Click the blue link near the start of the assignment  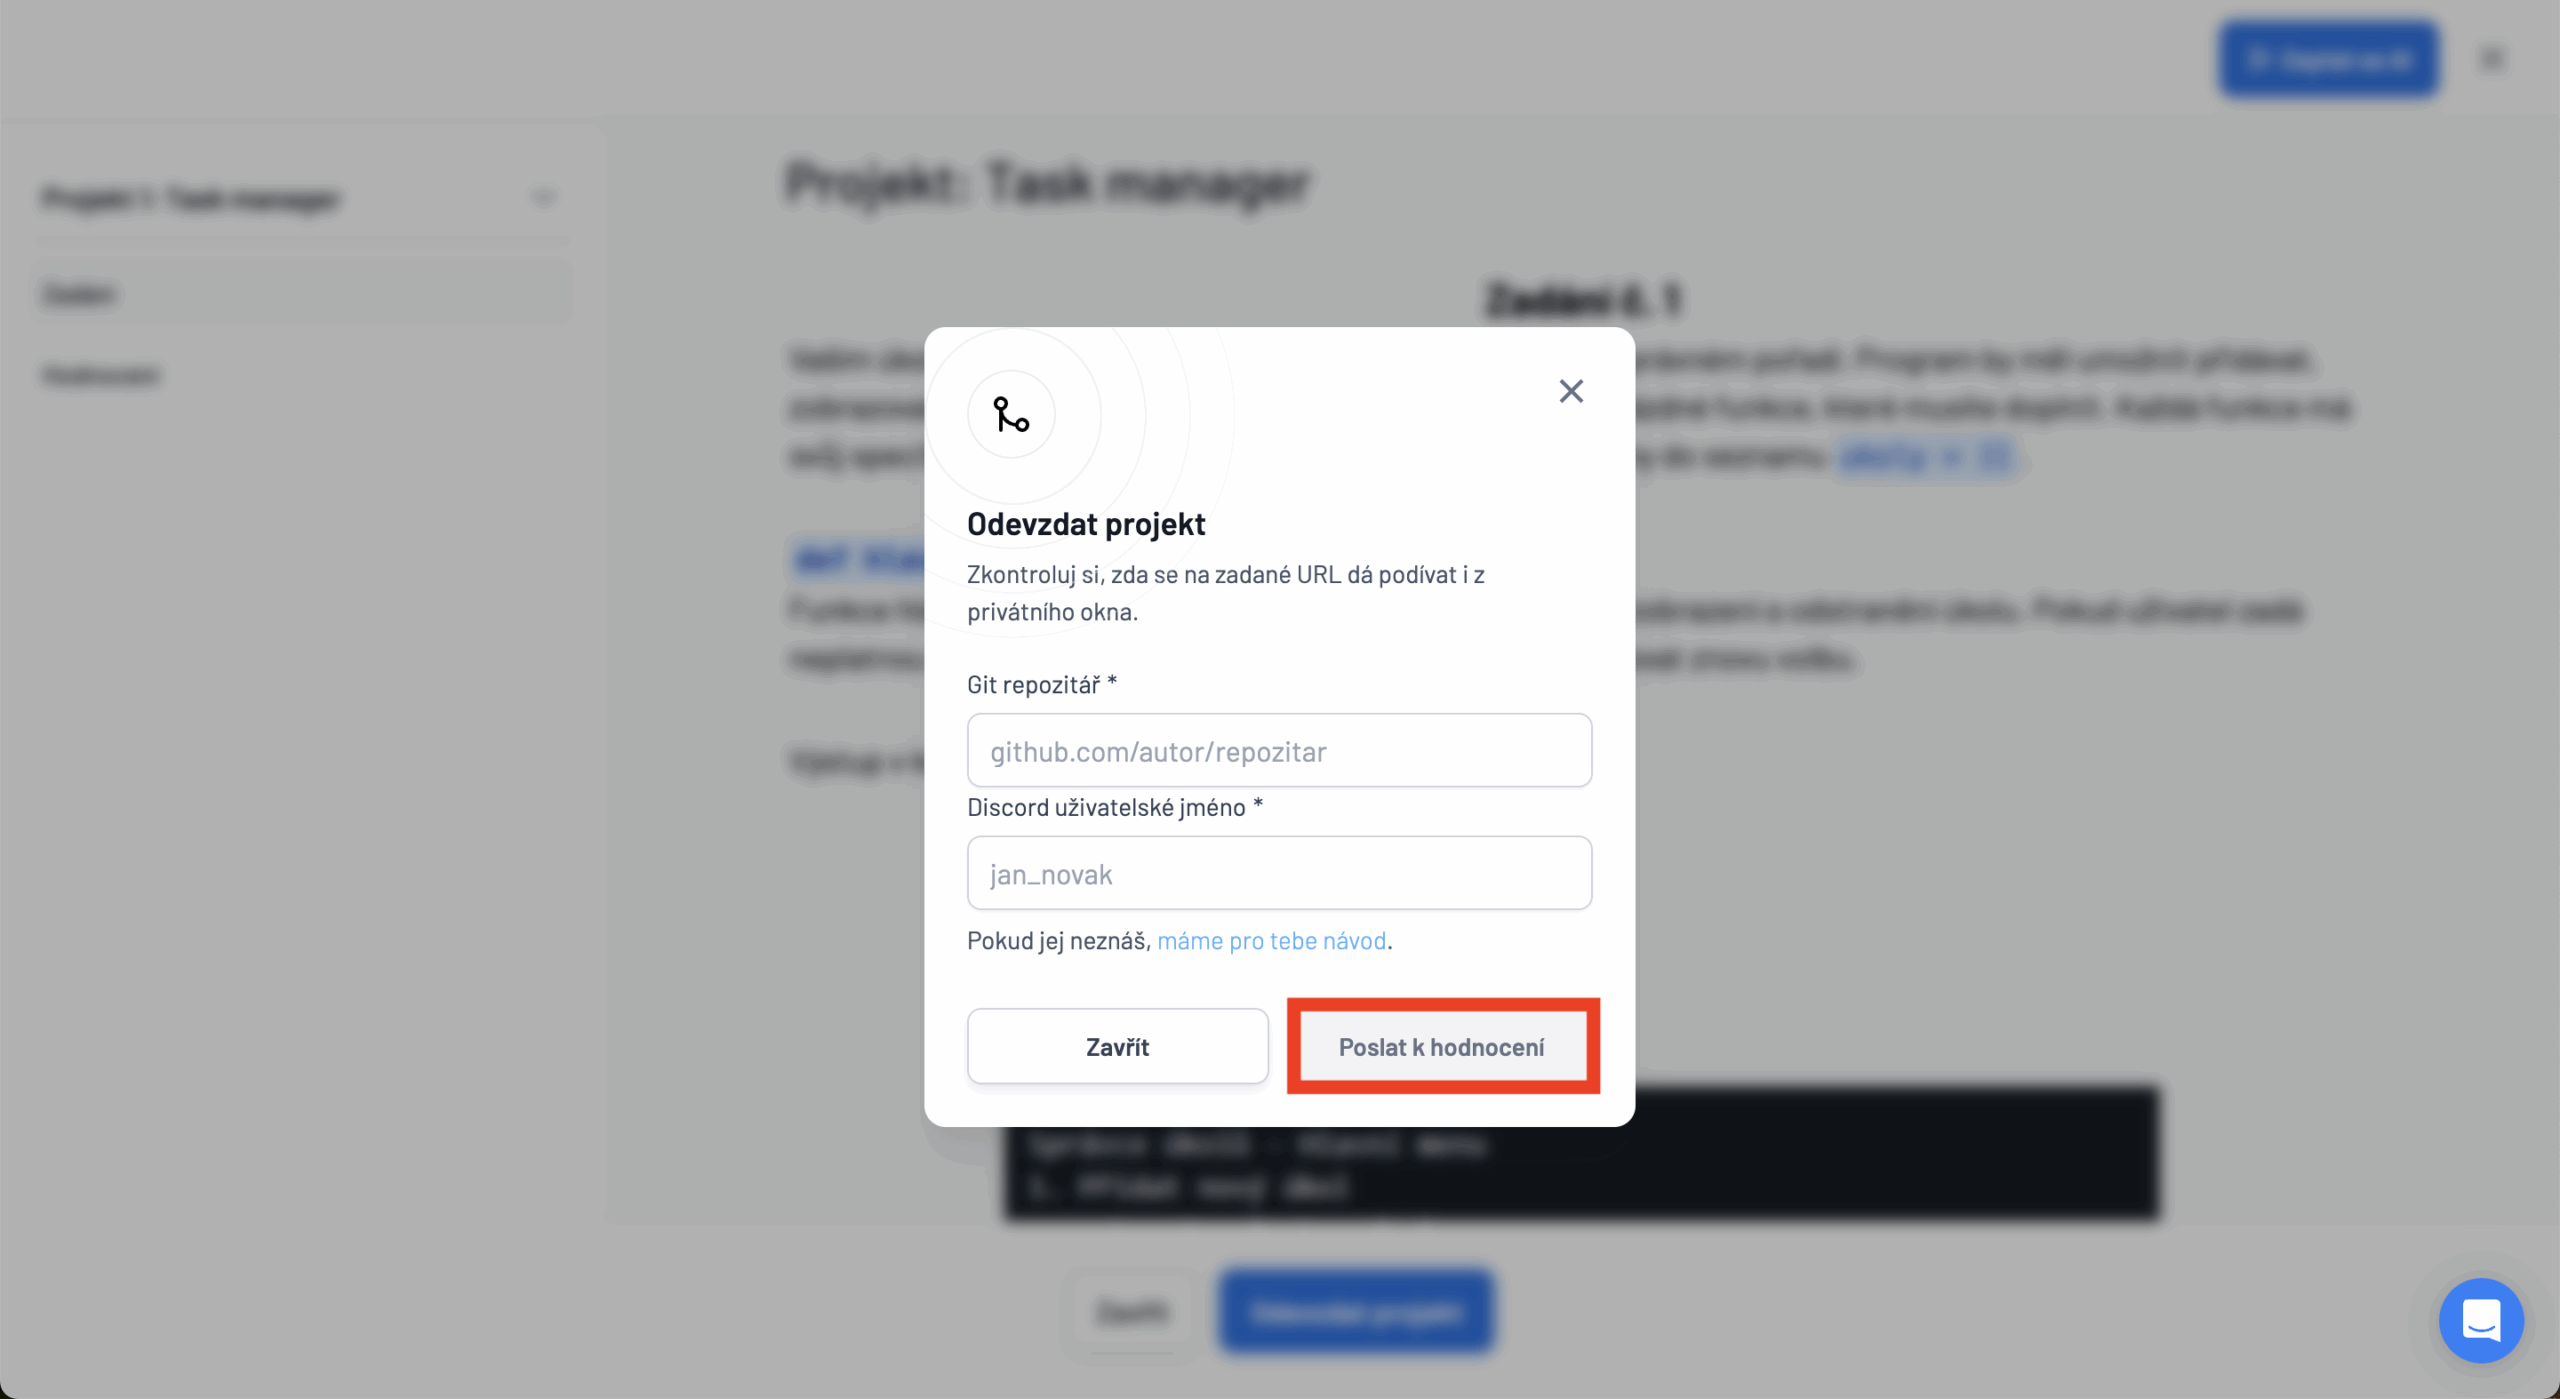pyautogui.click(x=862, y=561)
